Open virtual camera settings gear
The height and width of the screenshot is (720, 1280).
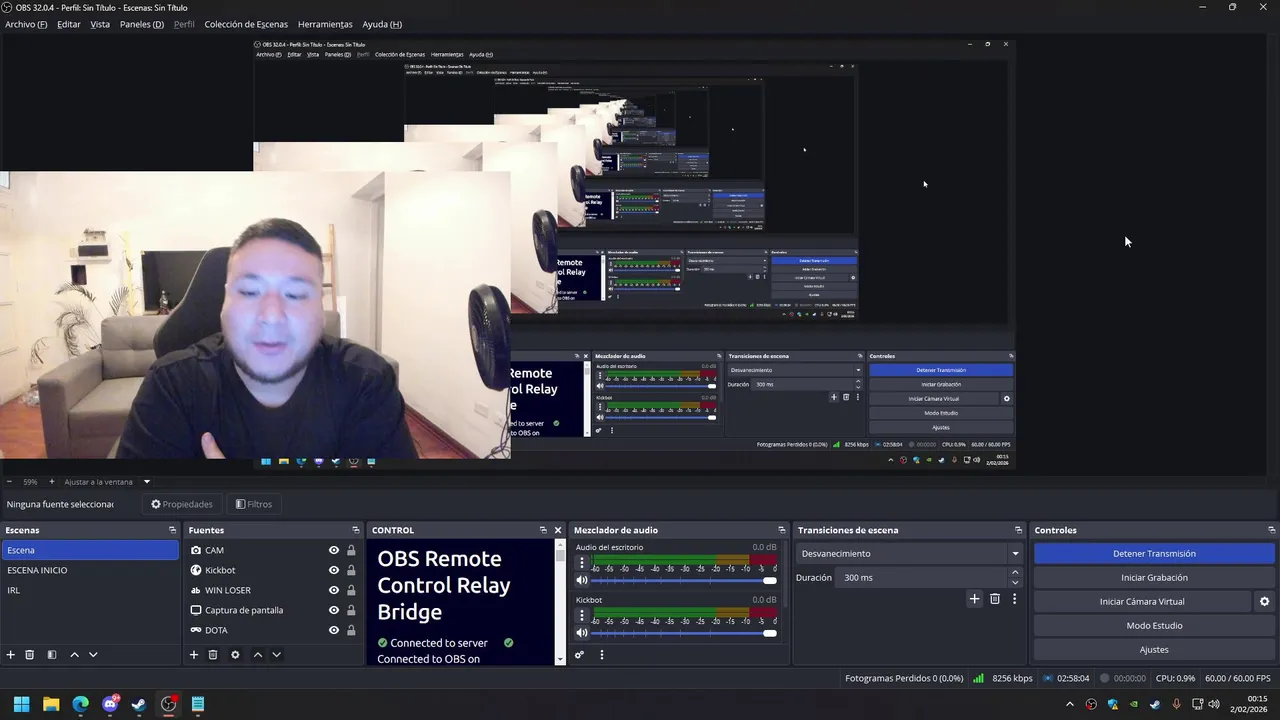click(1264, 602)
